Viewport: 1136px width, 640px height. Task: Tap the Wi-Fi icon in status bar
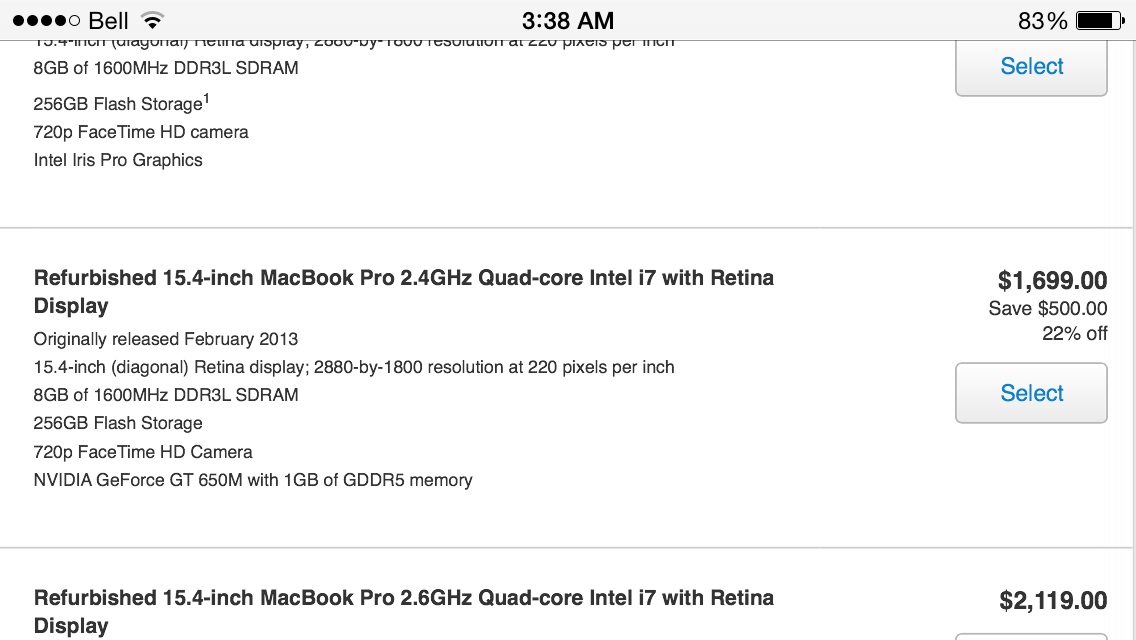(x=152, y=20)
